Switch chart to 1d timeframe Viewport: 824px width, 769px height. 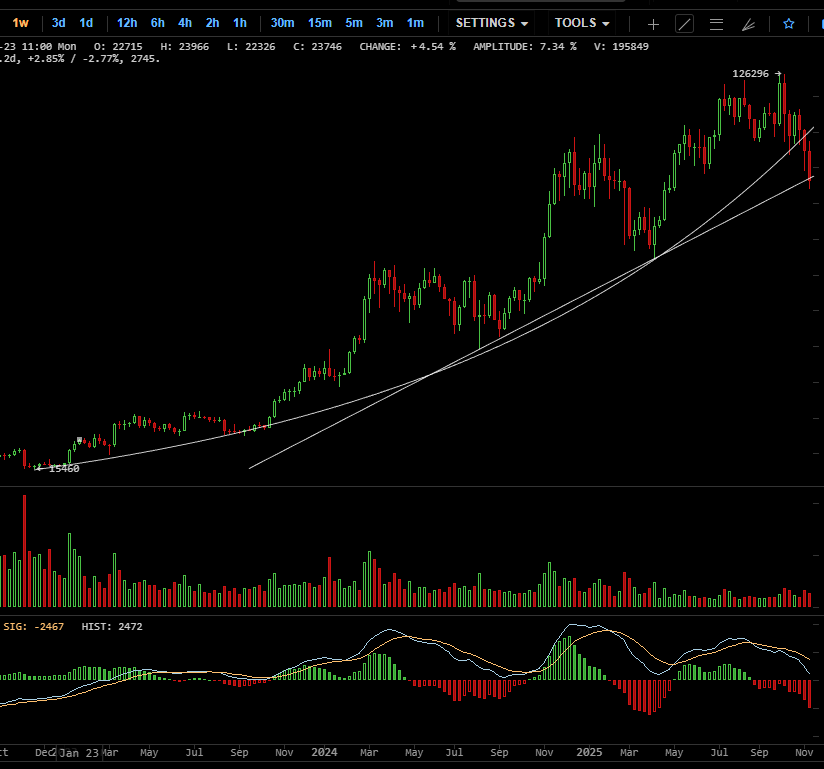coord(86,23)
